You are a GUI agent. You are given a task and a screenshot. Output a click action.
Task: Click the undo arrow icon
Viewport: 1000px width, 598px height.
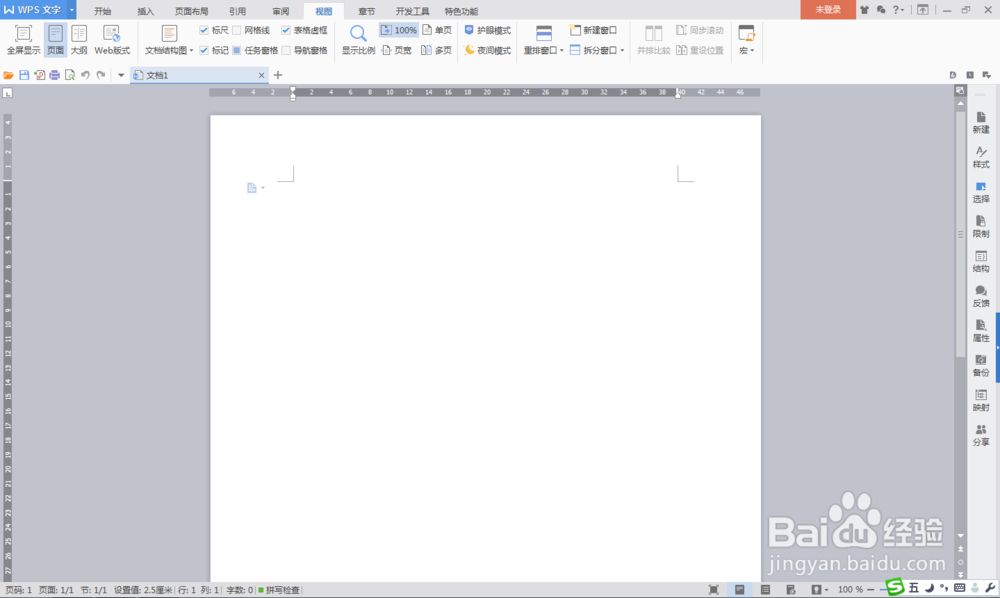tap(85, 75)
